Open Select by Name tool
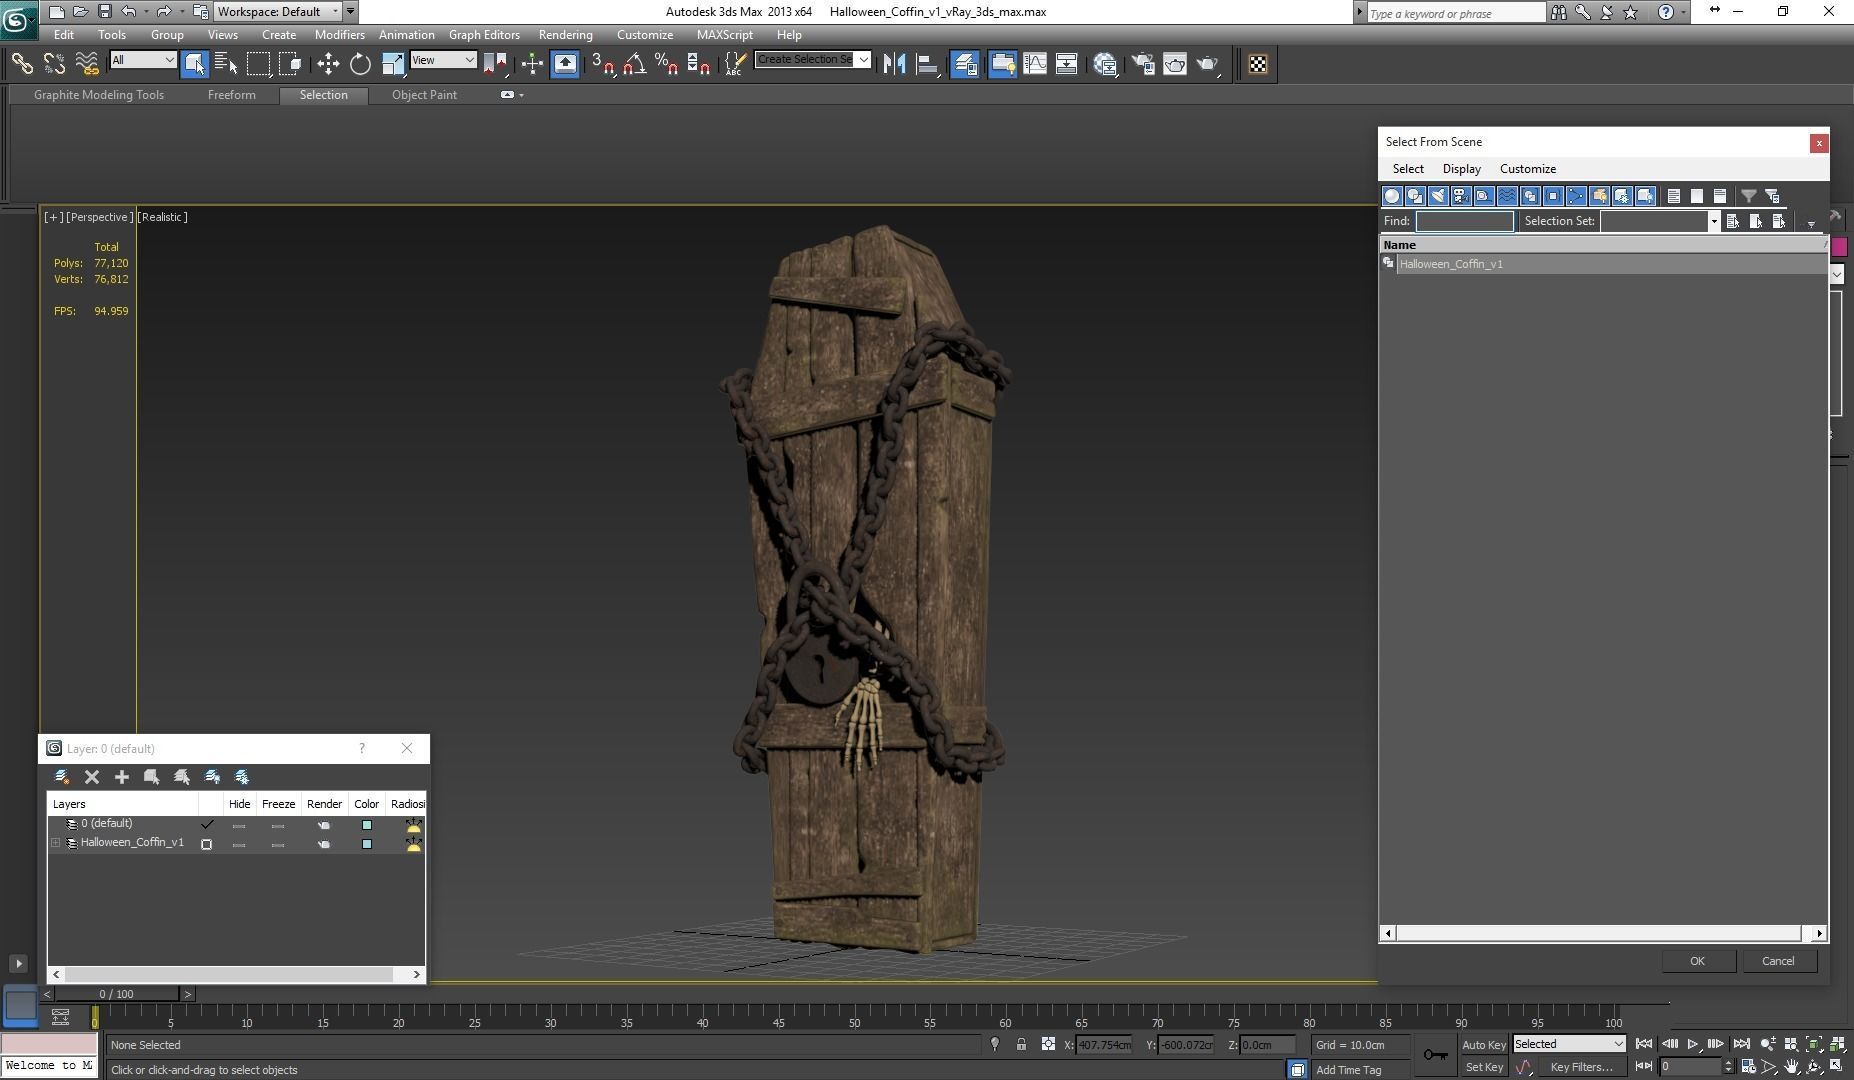The image size is (1854, 1080). tap(226, 64)
